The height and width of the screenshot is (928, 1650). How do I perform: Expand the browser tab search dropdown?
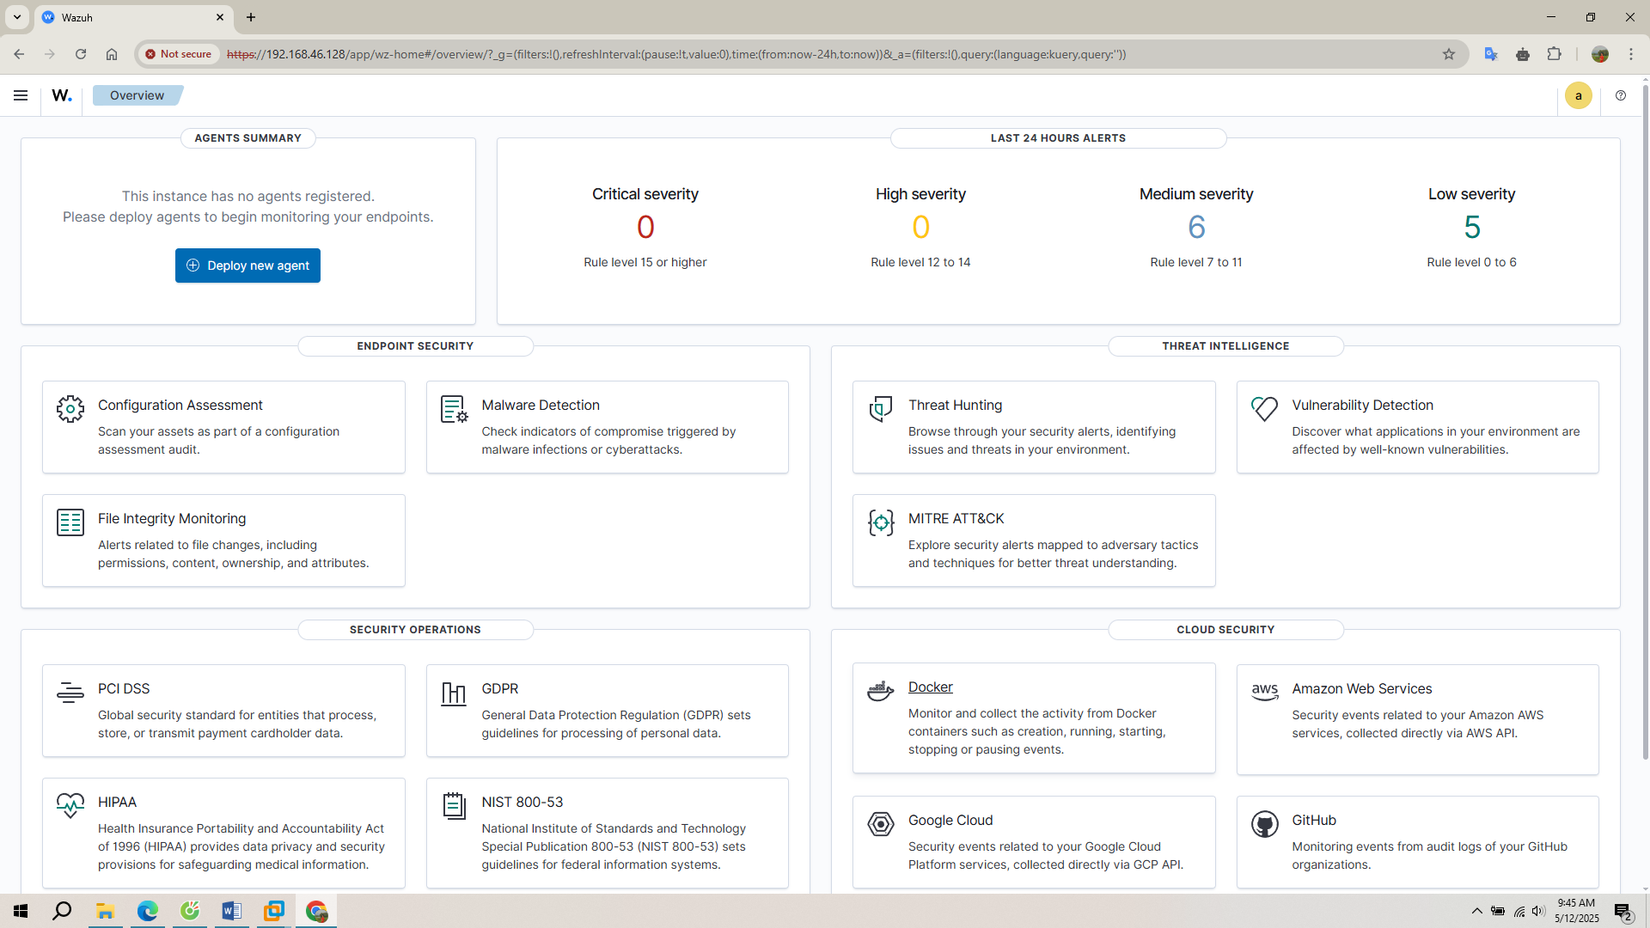coord(17,17)
